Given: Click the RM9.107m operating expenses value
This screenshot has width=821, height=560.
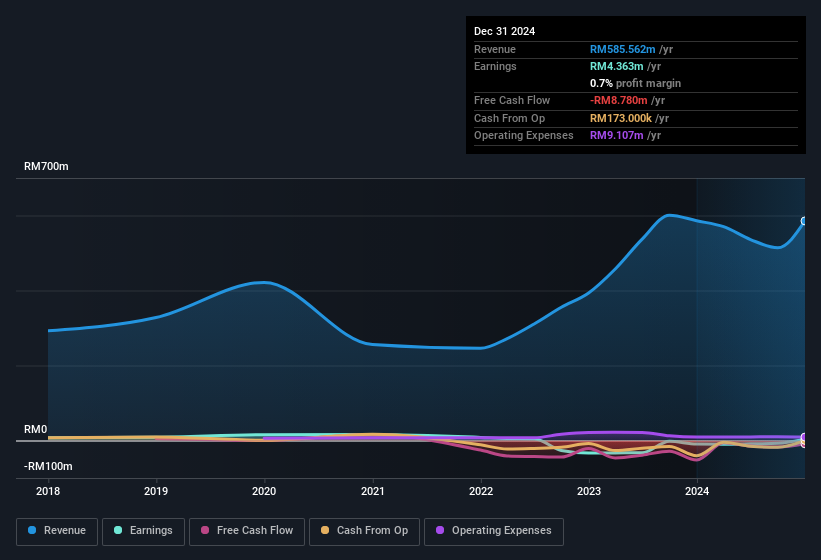Looking at the screenshot, I should tap(616, 135).
